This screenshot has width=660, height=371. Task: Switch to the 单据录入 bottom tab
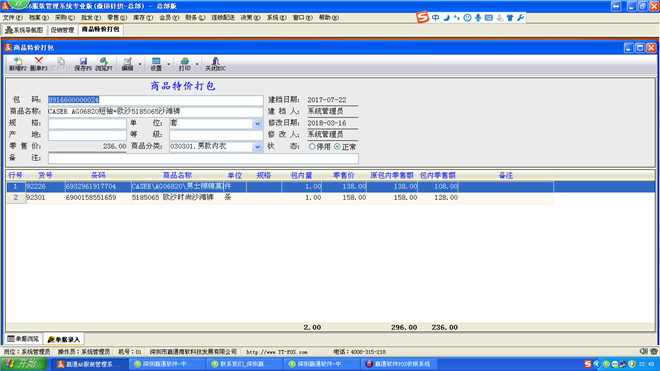coord(64,339)
